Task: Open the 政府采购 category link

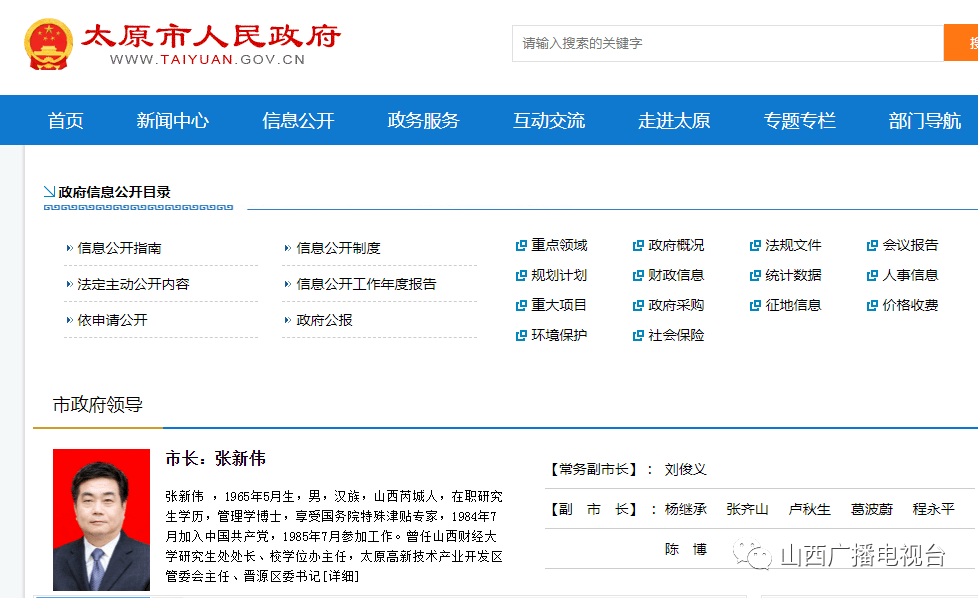Action: pyautogui.click(x=676, y=305)
